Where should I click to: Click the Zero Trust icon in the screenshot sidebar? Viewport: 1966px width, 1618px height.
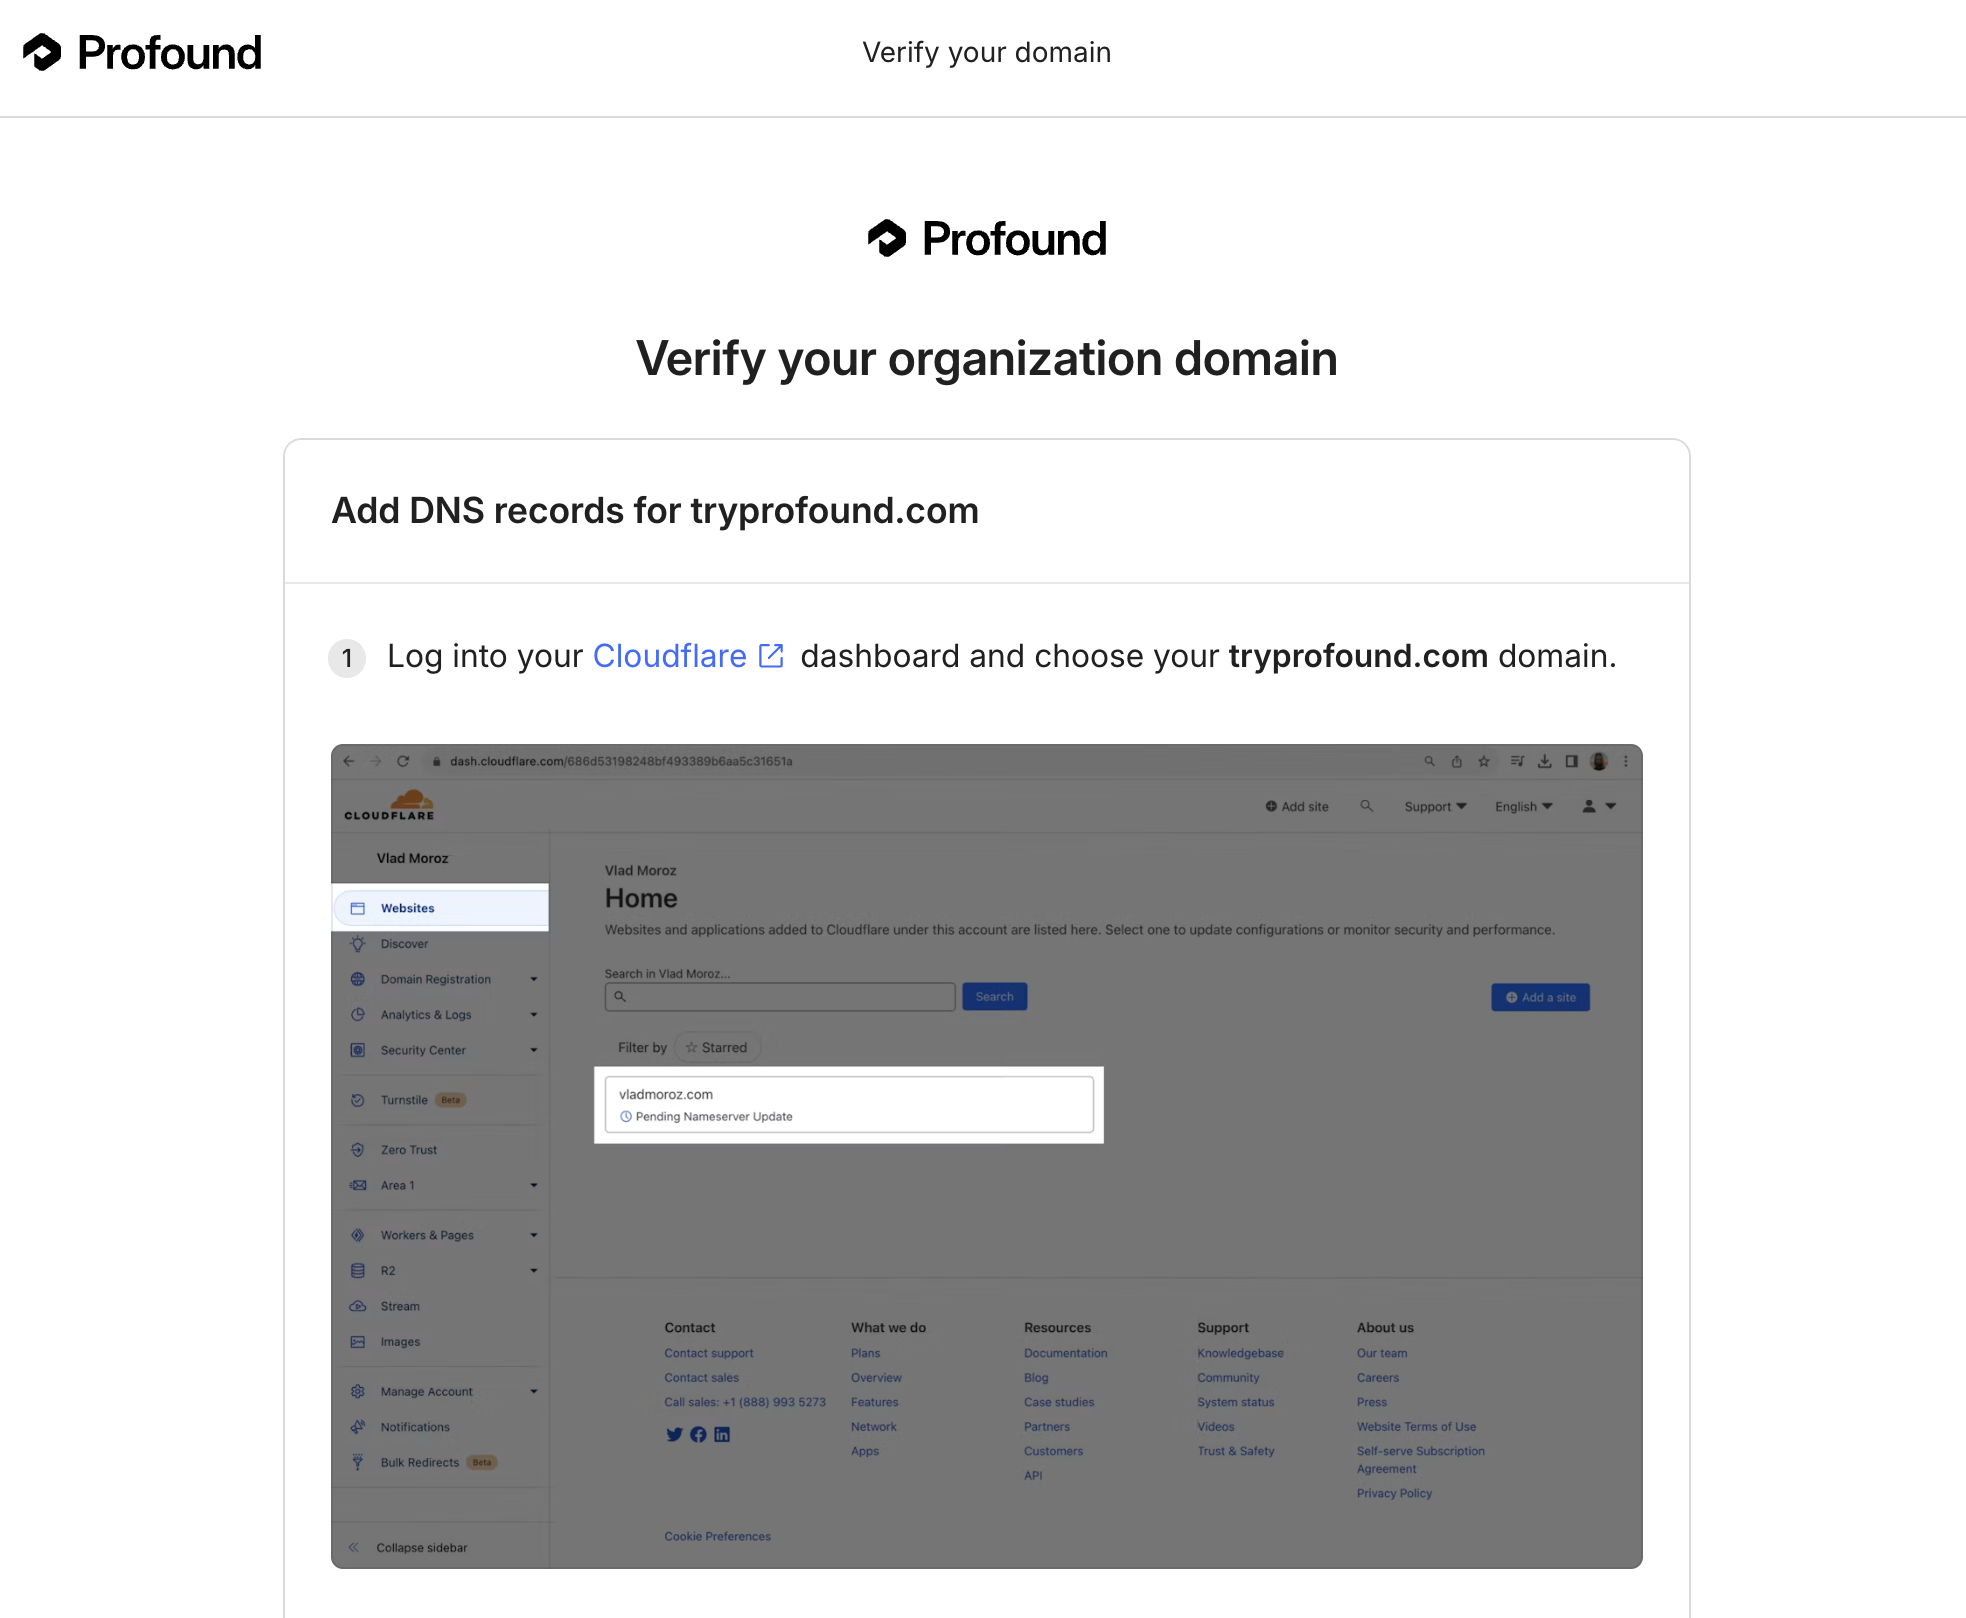tap(358, 1150)
